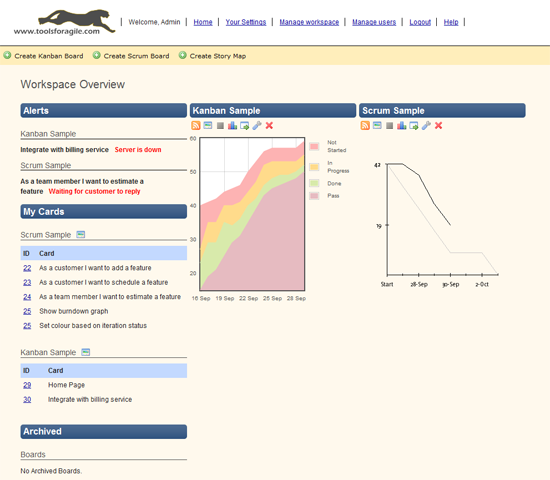Click the Alerts panel header
The image size is (550, 480).
[x=103, y=111]
